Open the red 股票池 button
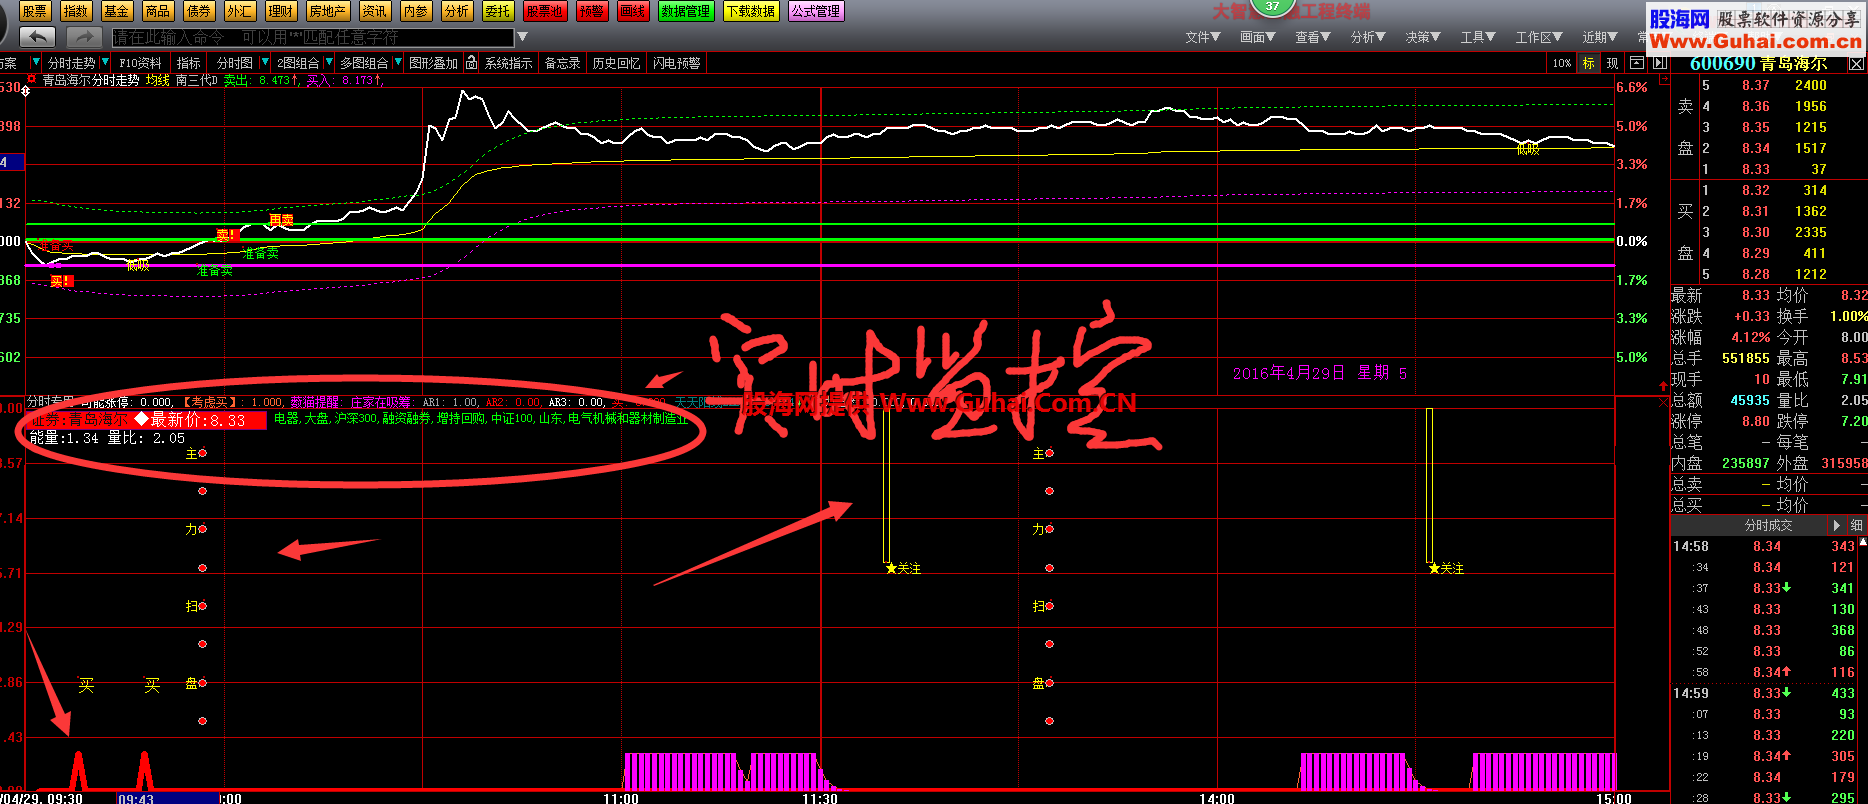 pos(545,11)
